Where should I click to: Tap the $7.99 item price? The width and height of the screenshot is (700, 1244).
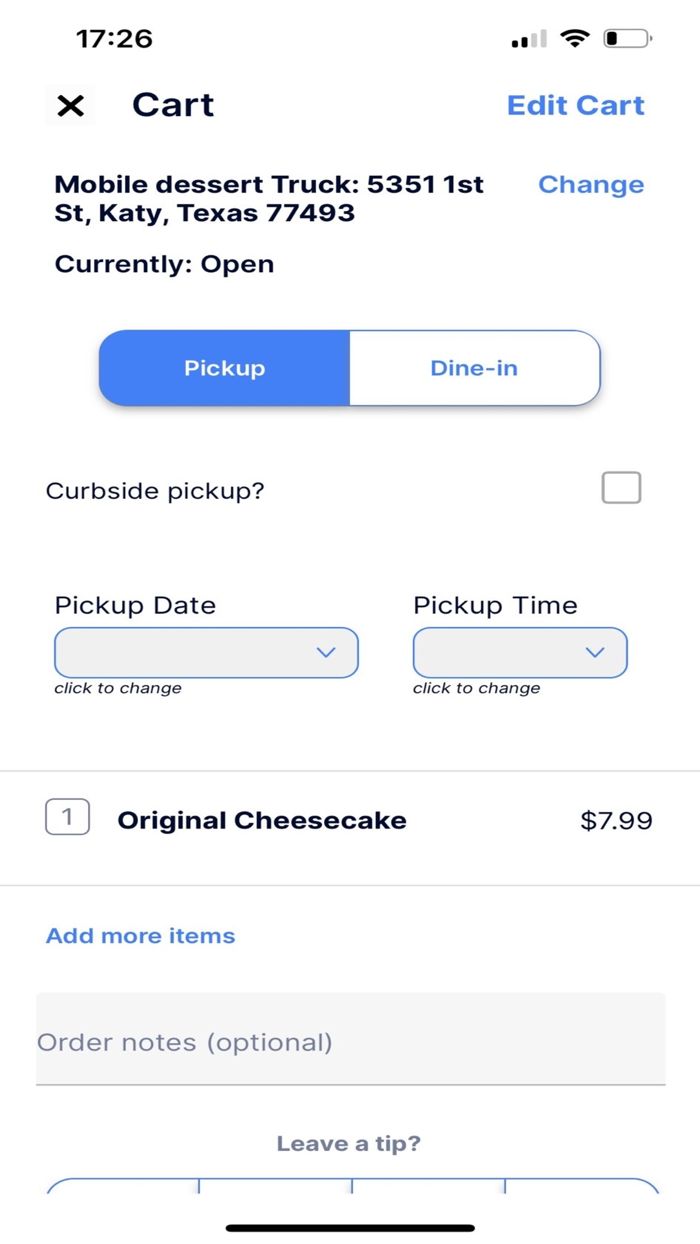coord(616,821)
